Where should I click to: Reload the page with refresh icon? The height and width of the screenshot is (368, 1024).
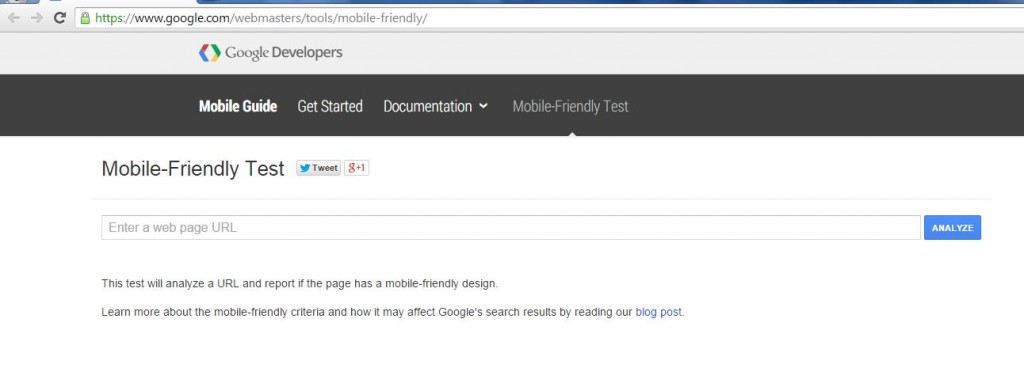(59, 18)
